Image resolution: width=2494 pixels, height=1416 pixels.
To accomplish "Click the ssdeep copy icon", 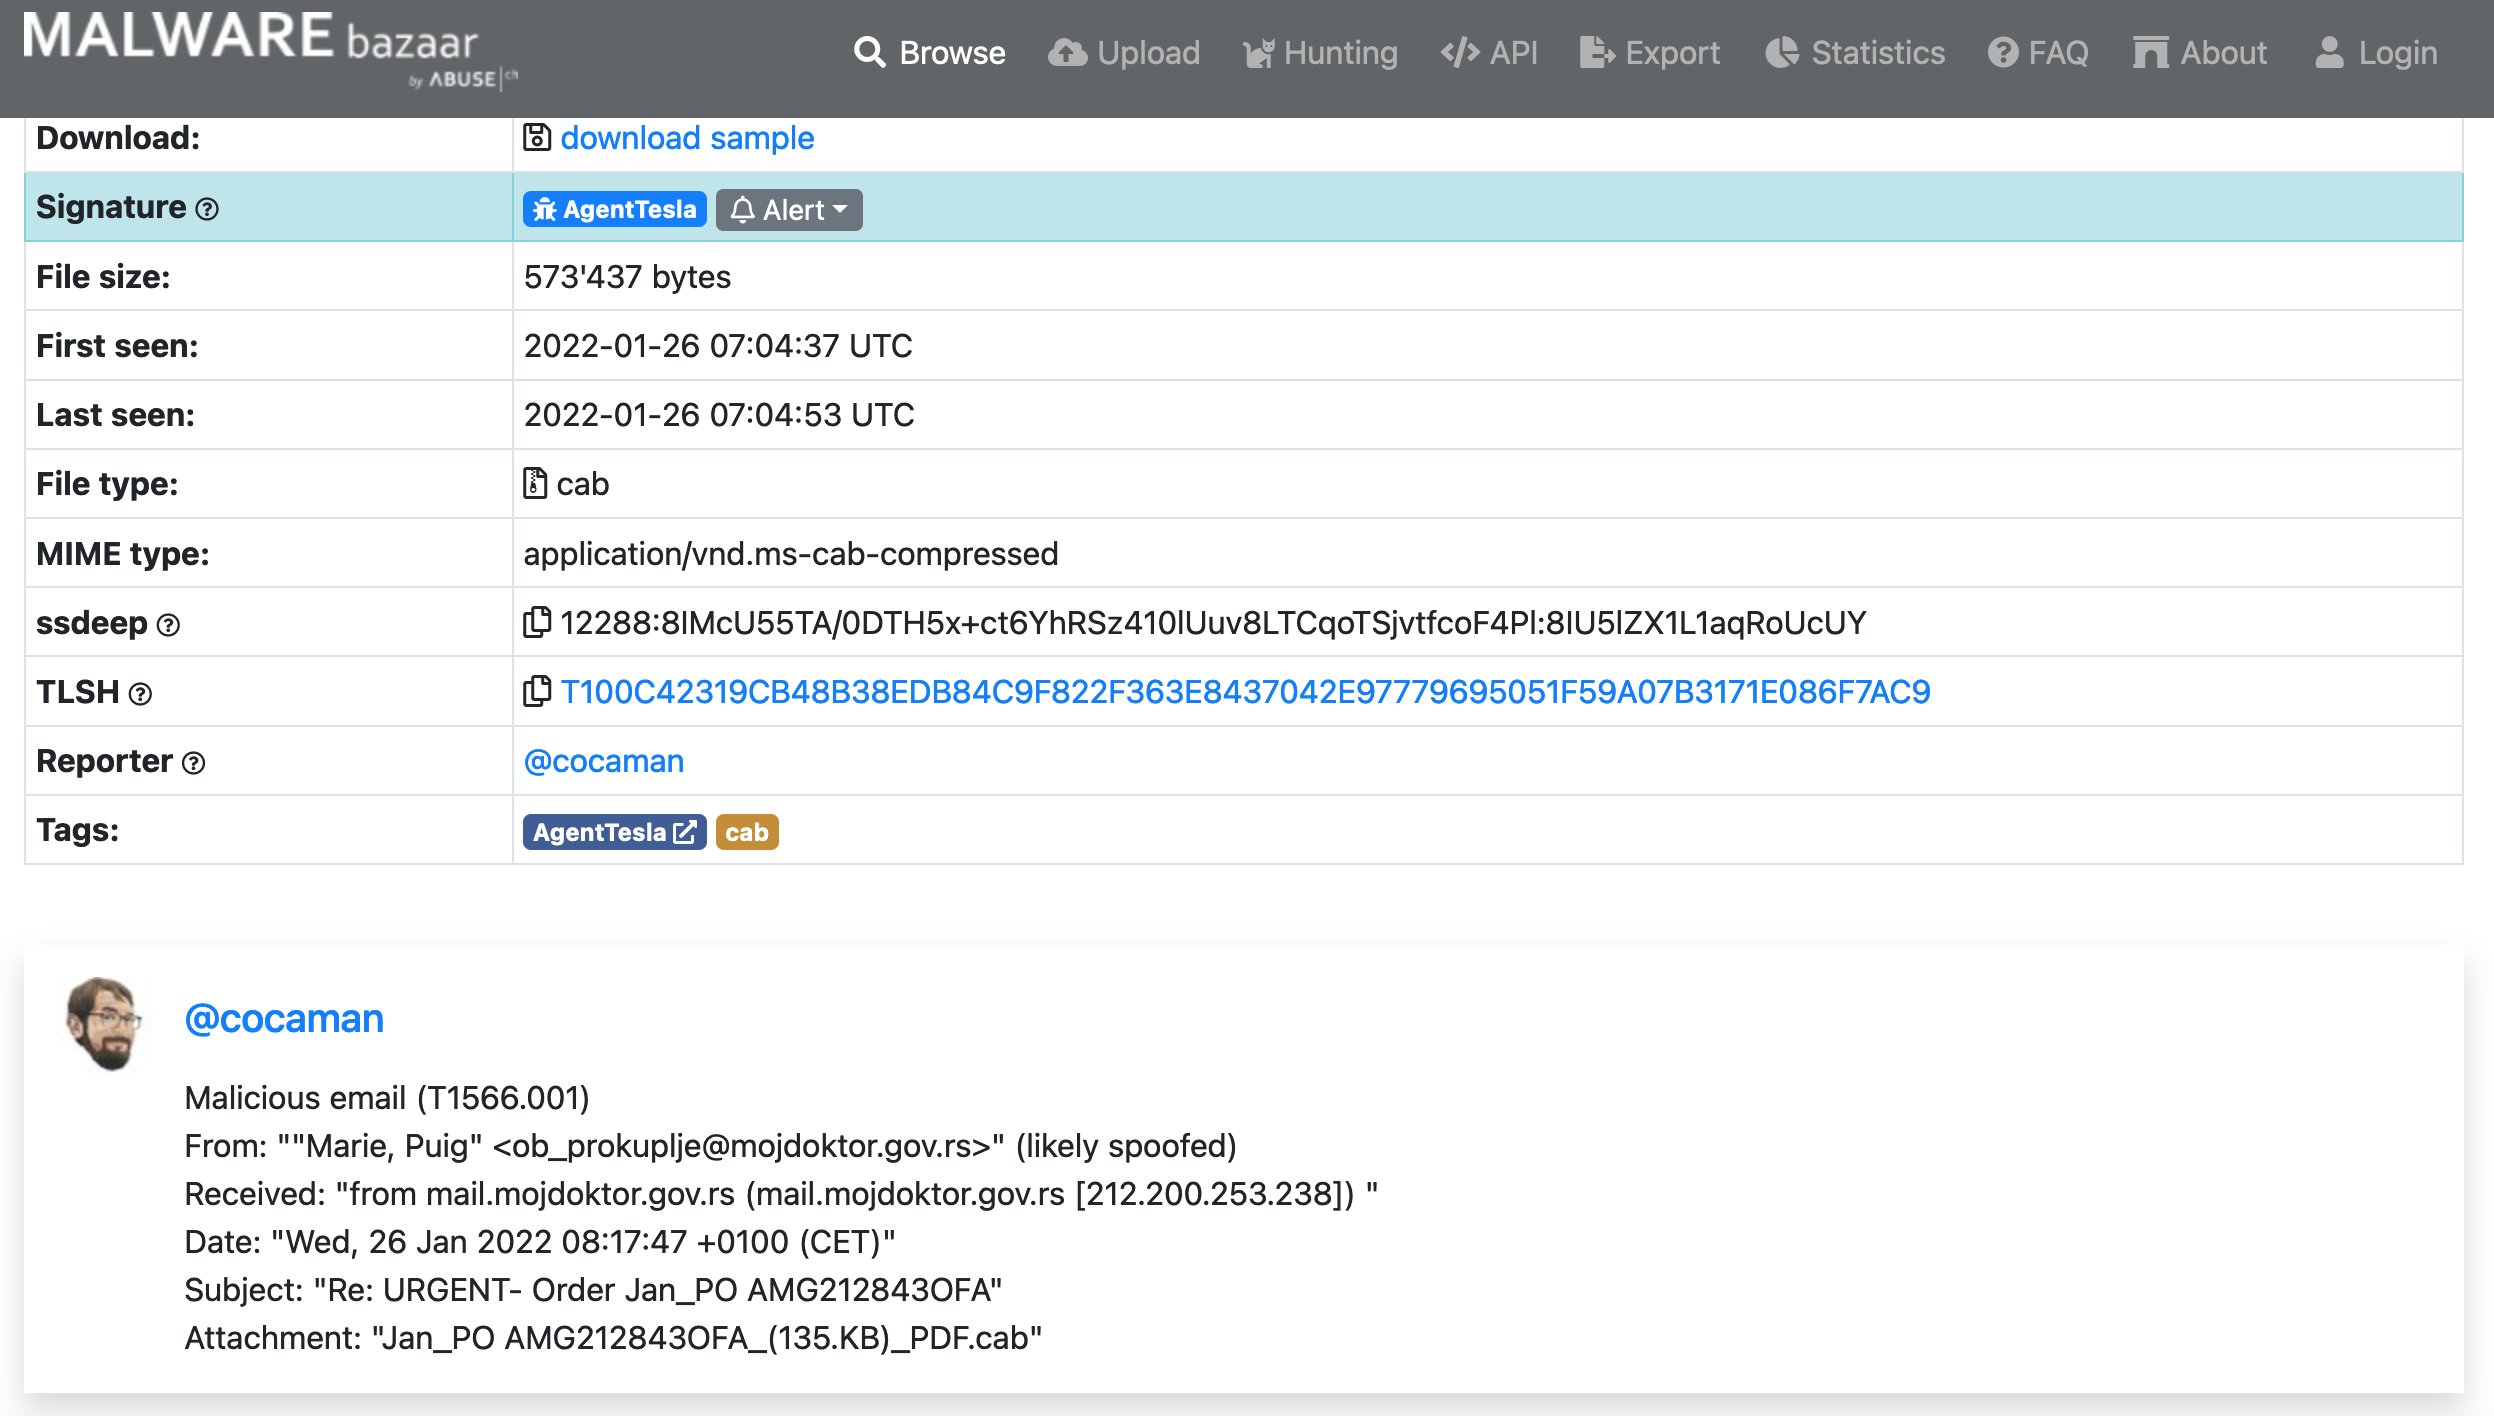I will tap(536, 622).
